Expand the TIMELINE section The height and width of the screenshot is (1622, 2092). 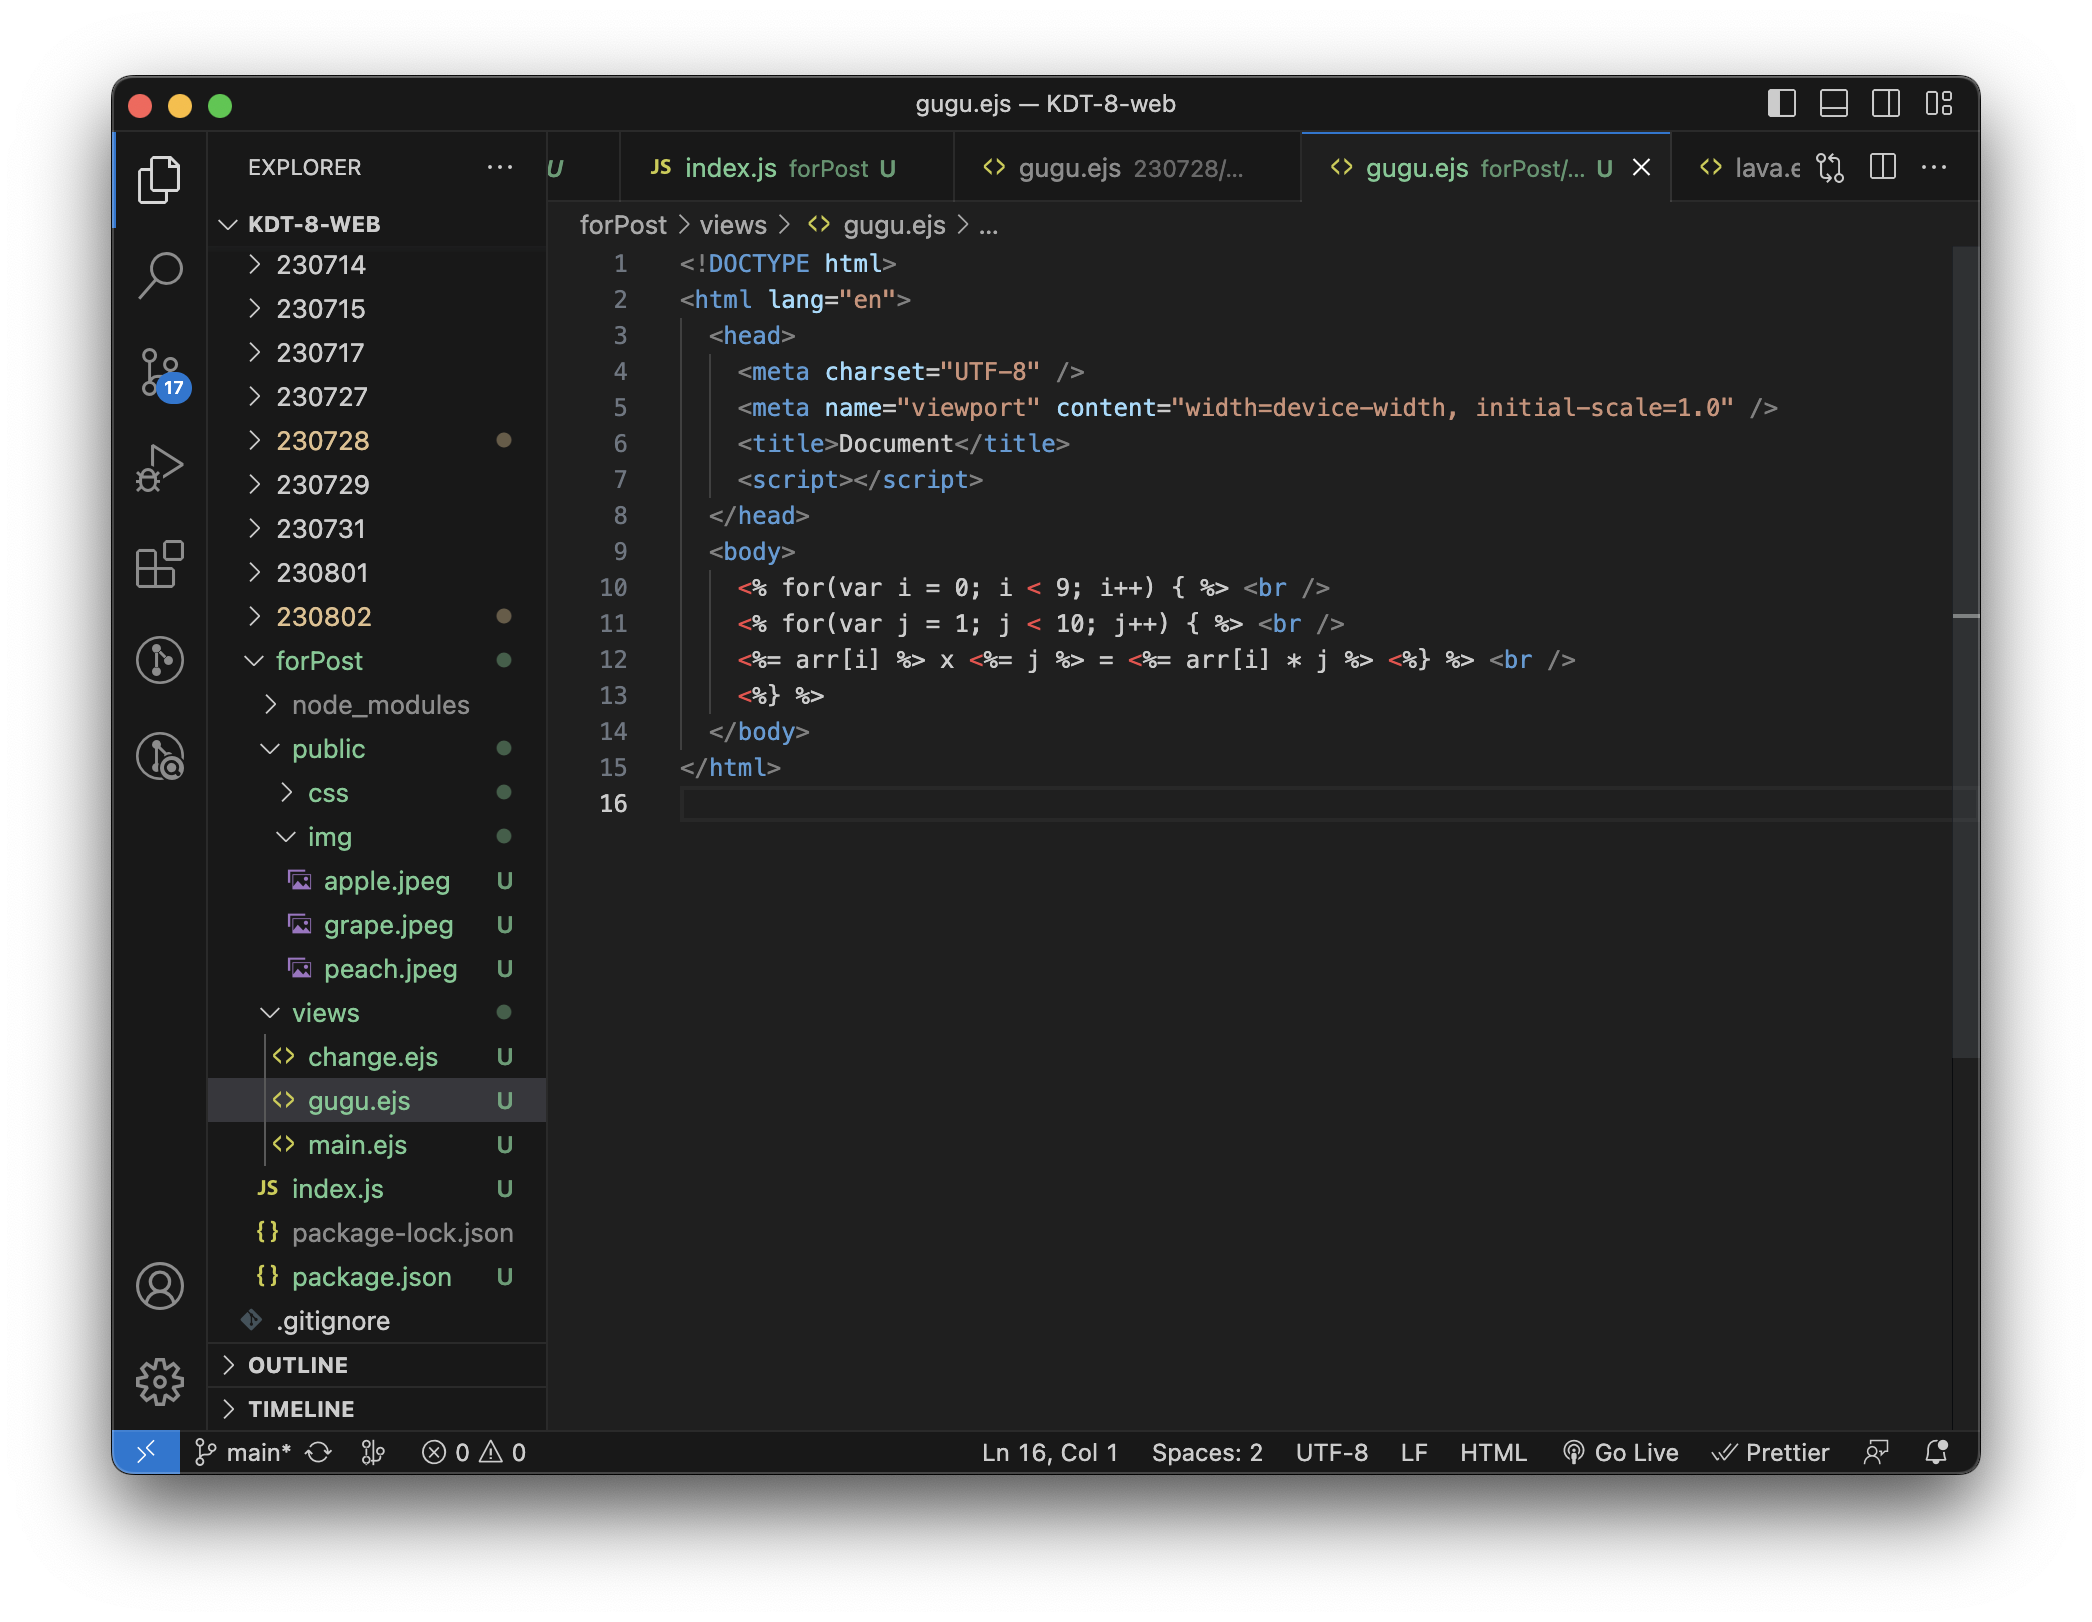377,1409
